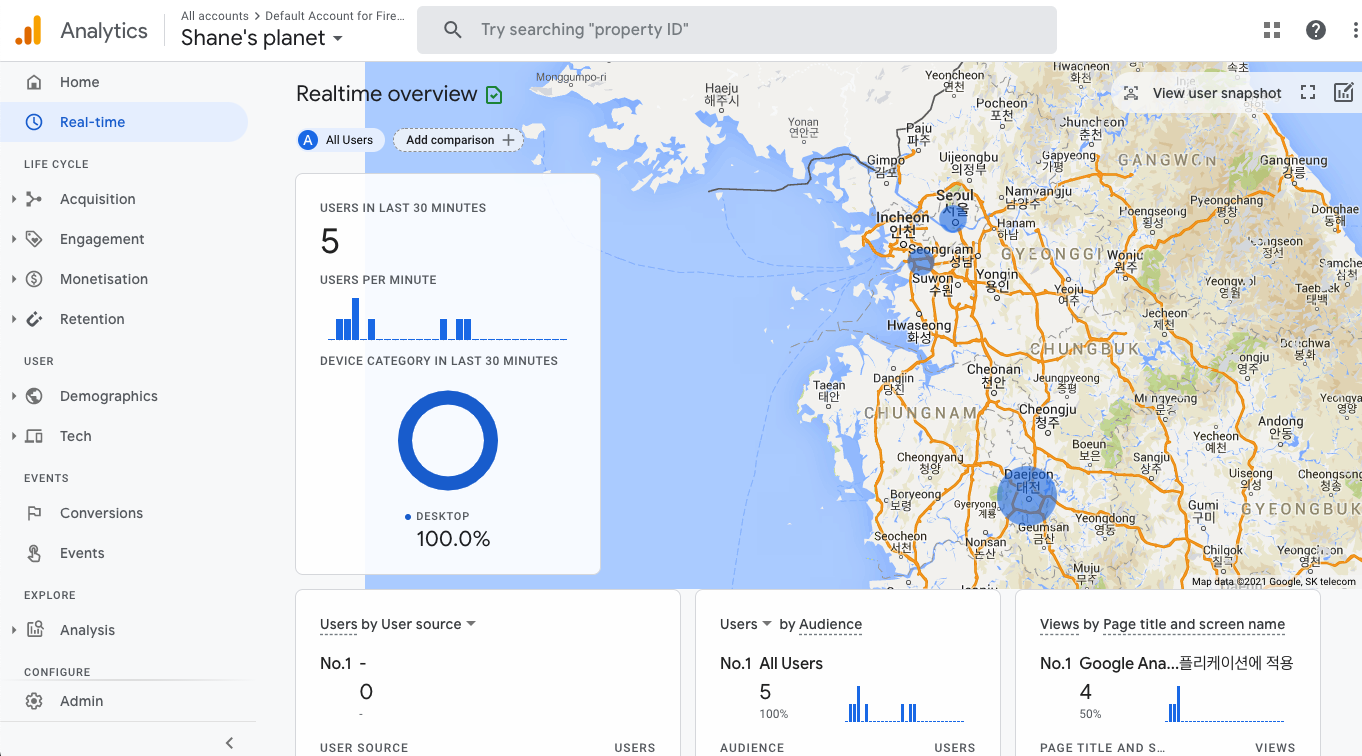
Task: Open the three-dot more options menu
Action: 1355,30
